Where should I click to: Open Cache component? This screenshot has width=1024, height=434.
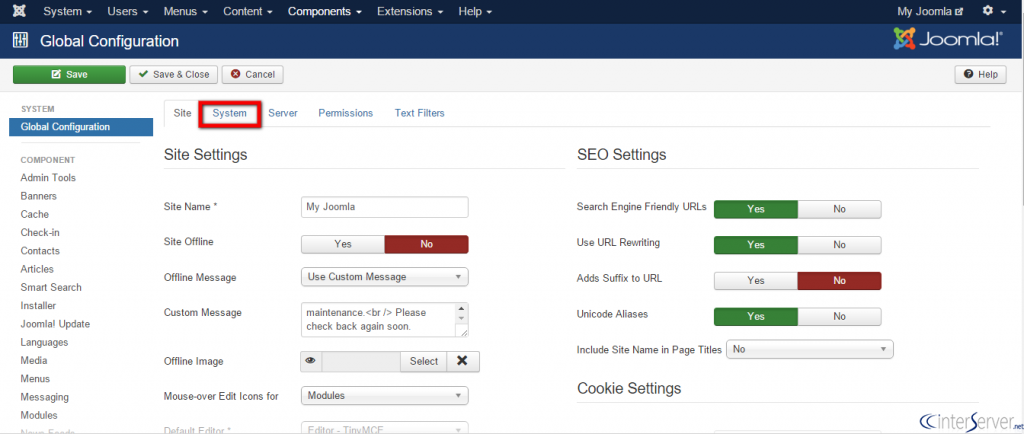(35, 214)
